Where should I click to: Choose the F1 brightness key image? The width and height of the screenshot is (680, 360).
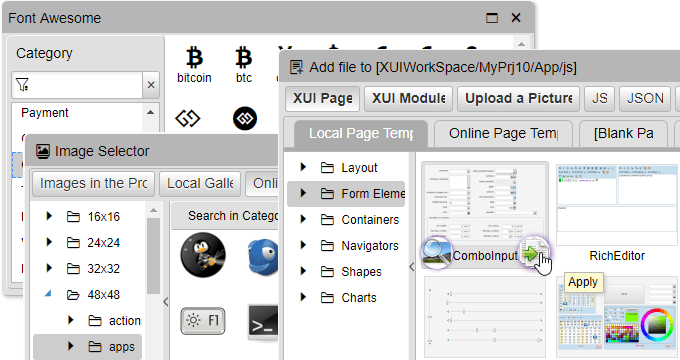click(x=203, y=321)
